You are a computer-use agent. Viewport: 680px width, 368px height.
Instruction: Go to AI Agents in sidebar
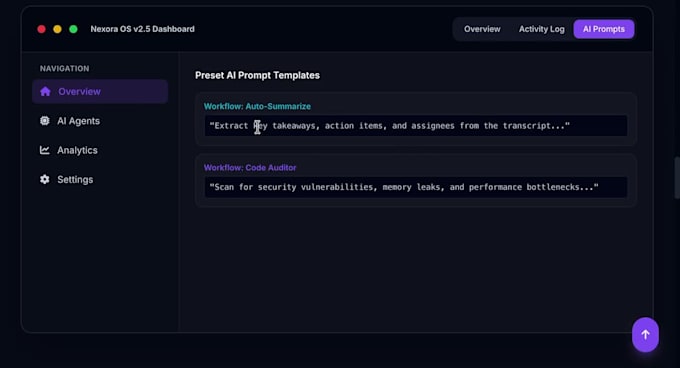tap(100, 121)
